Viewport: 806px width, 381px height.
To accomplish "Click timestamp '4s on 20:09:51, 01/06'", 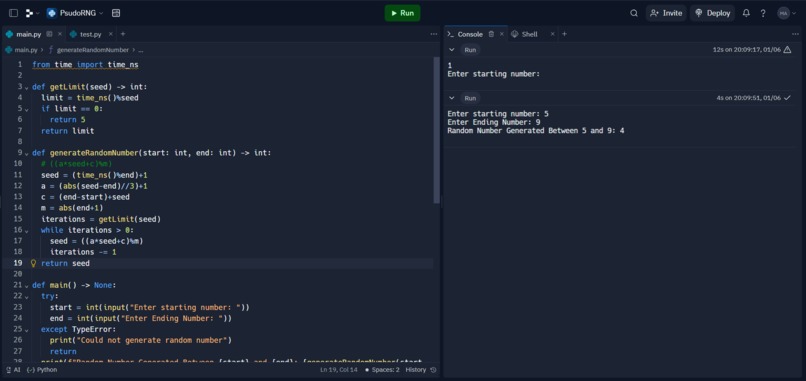I will point(748,98).
